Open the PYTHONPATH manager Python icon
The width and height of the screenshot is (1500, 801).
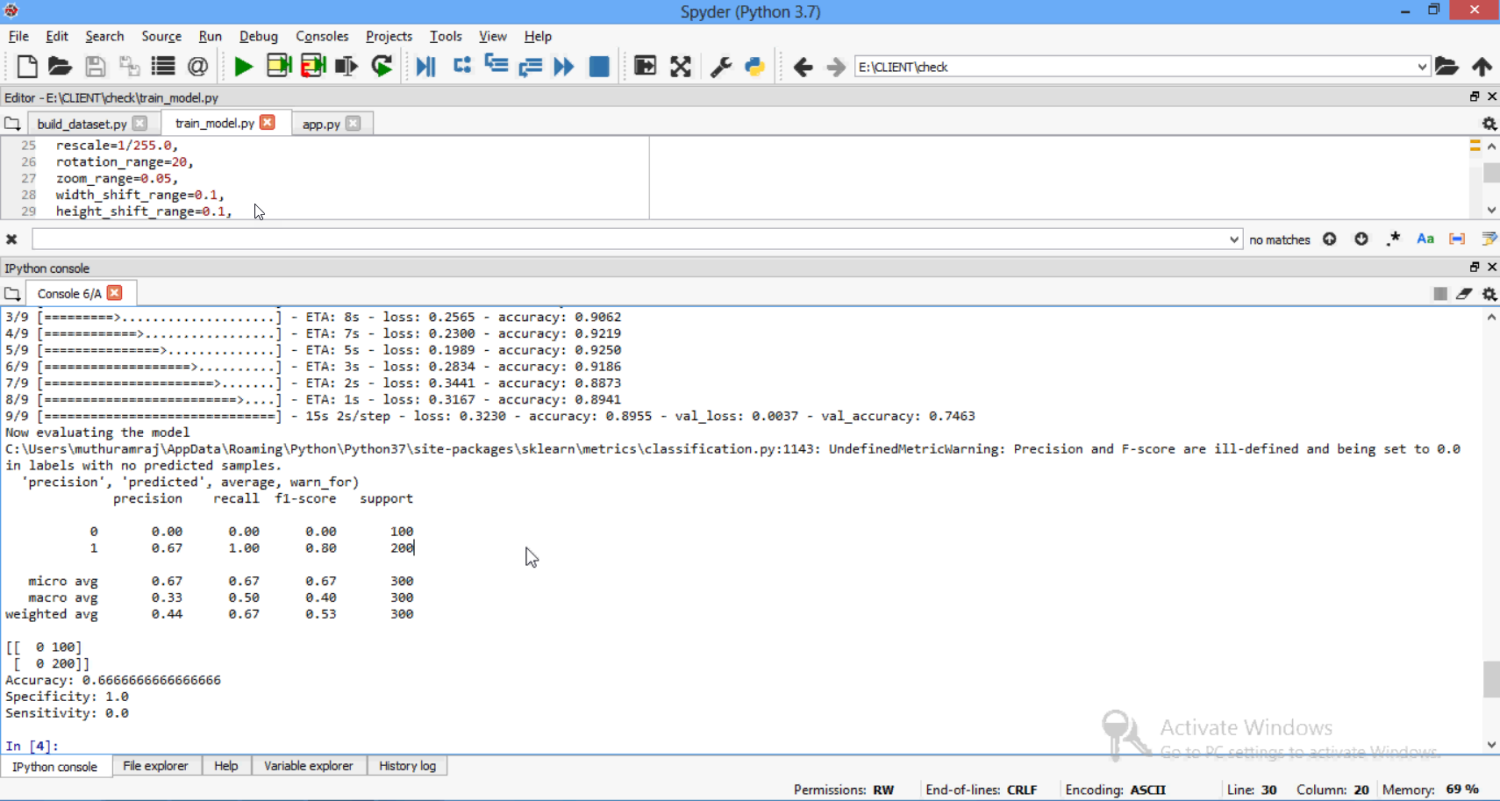click(755, 67)
